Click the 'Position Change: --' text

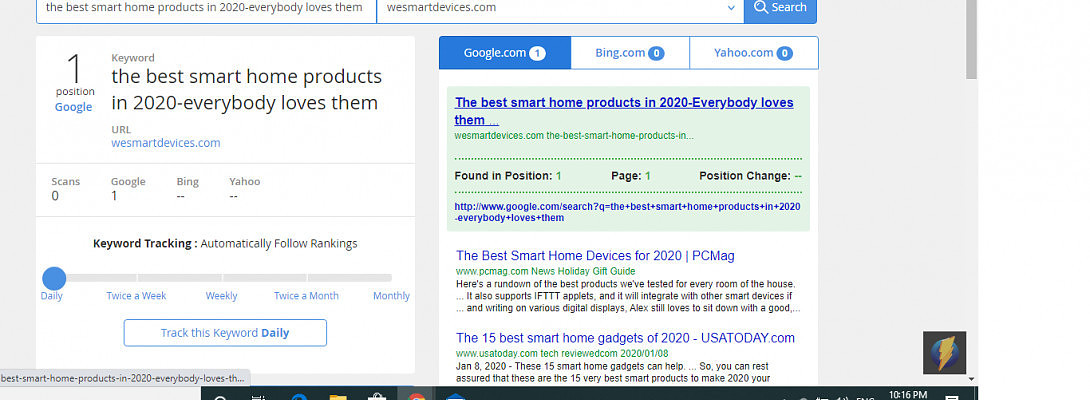(750, 176)
